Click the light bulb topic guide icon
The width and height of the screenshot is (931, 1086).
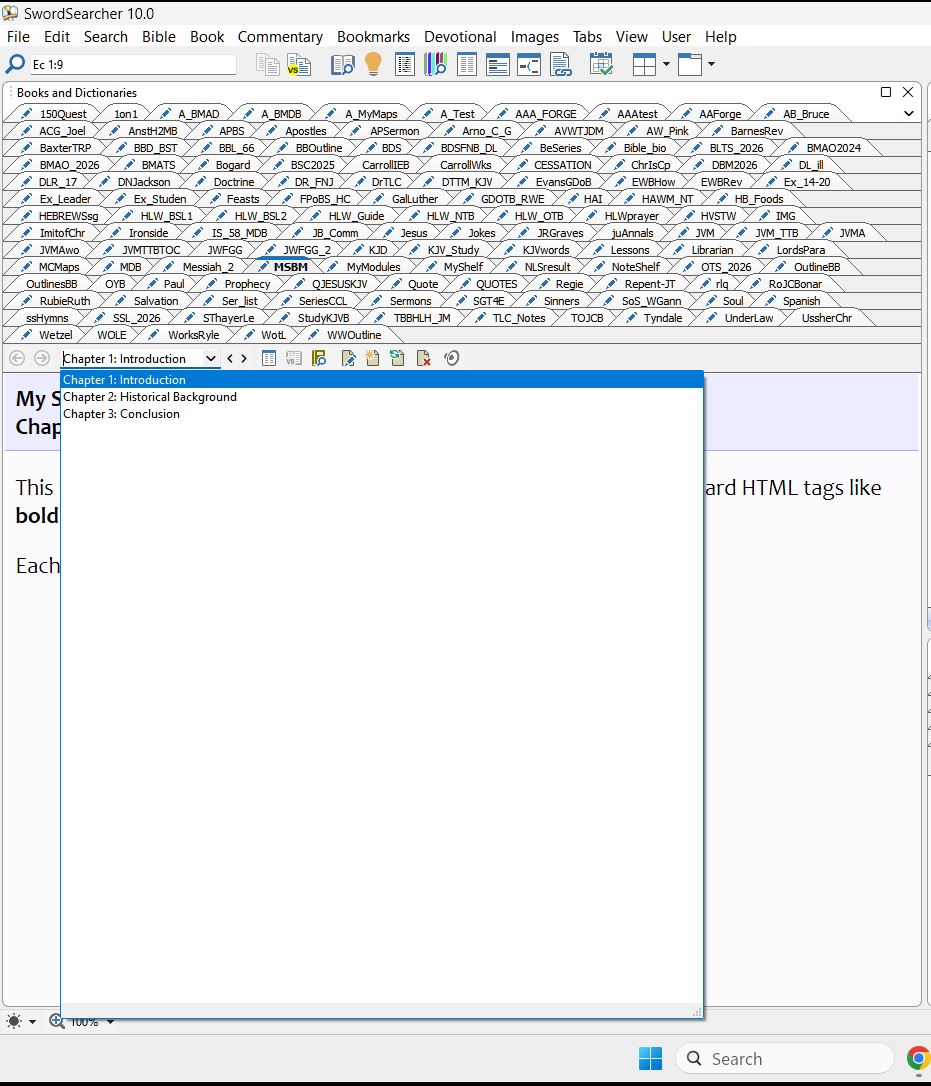(x=373, y=64)
